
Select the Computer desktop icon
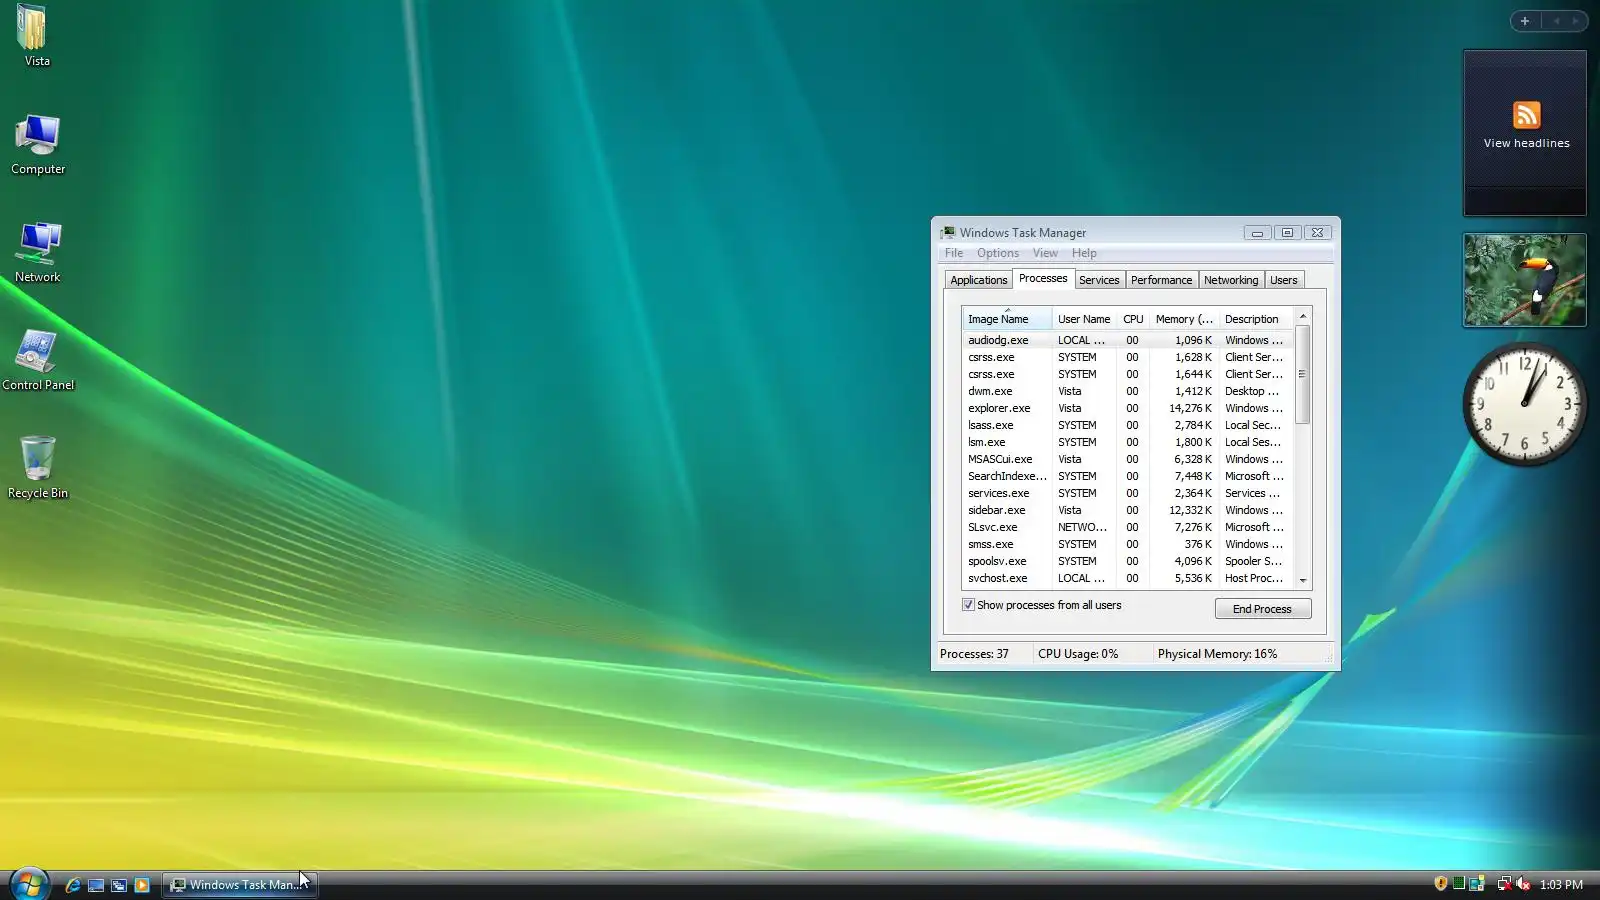(x=38, y=145)
